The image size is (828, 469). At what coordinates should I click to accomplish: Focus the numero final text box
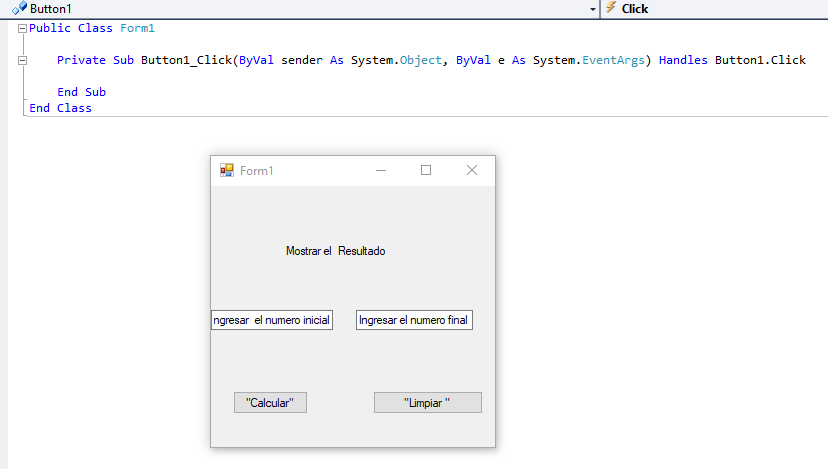[414, 320]
